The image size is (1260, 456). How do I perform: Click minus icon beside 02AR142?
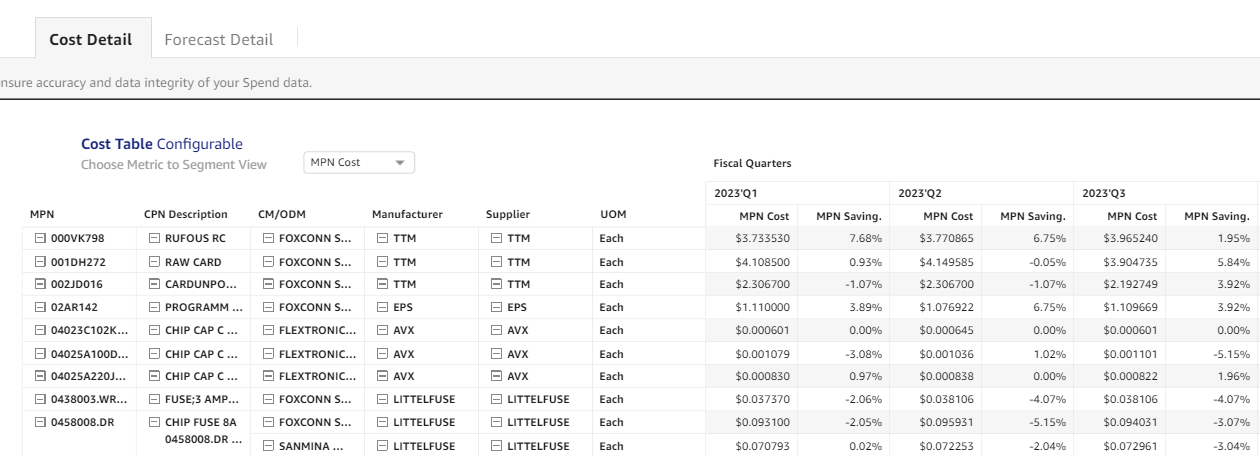(x=39, y=307)
